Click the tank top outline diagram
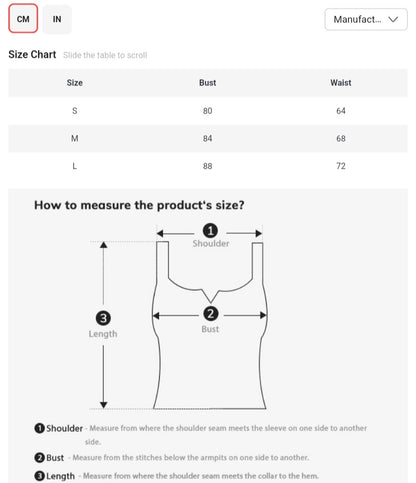Screen dimensions: 416x483 point(210,325)
